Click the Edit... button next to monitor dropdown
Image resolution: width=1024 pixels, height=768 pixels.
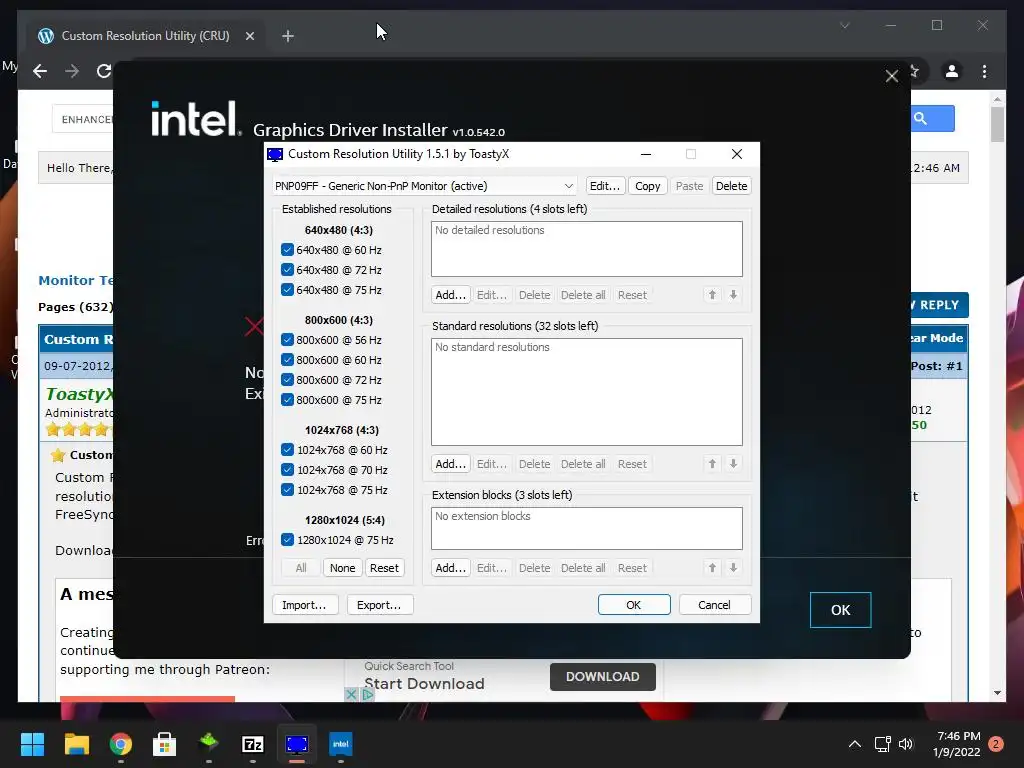605,186
